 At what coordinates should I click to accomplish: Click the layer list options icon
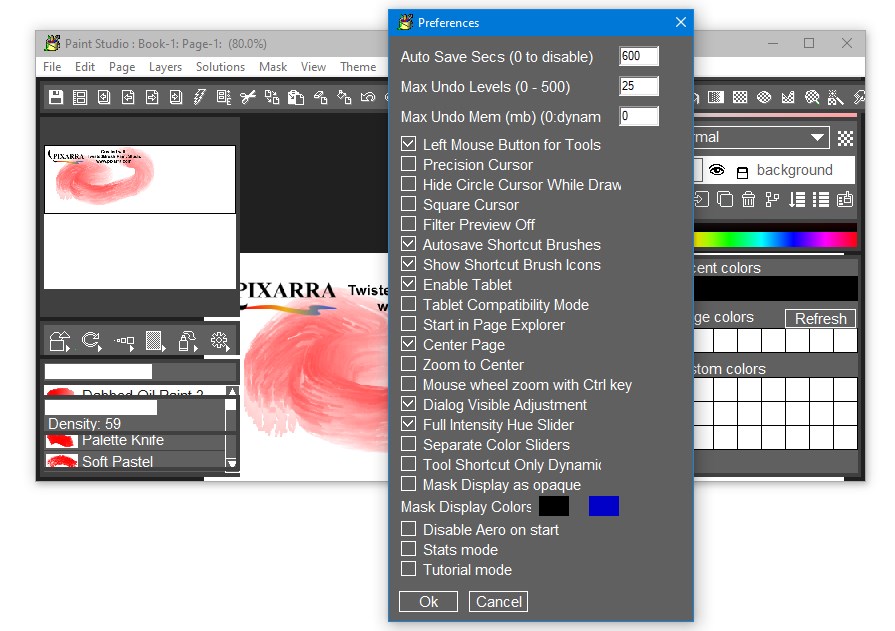(x=821, y=199)
